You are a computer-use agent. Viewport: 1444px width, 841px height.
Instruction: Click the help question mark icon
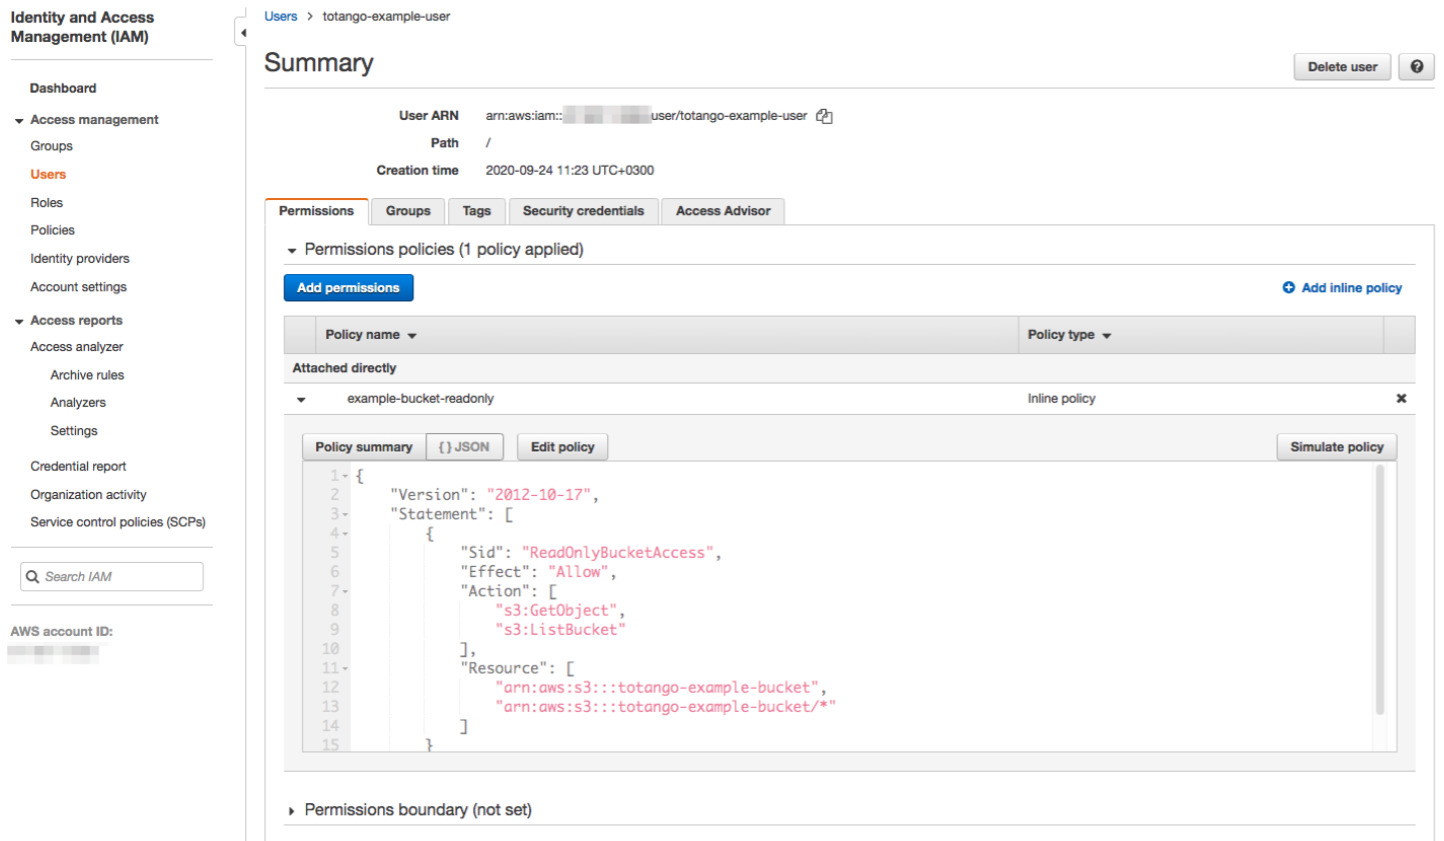coord(1416,67)
